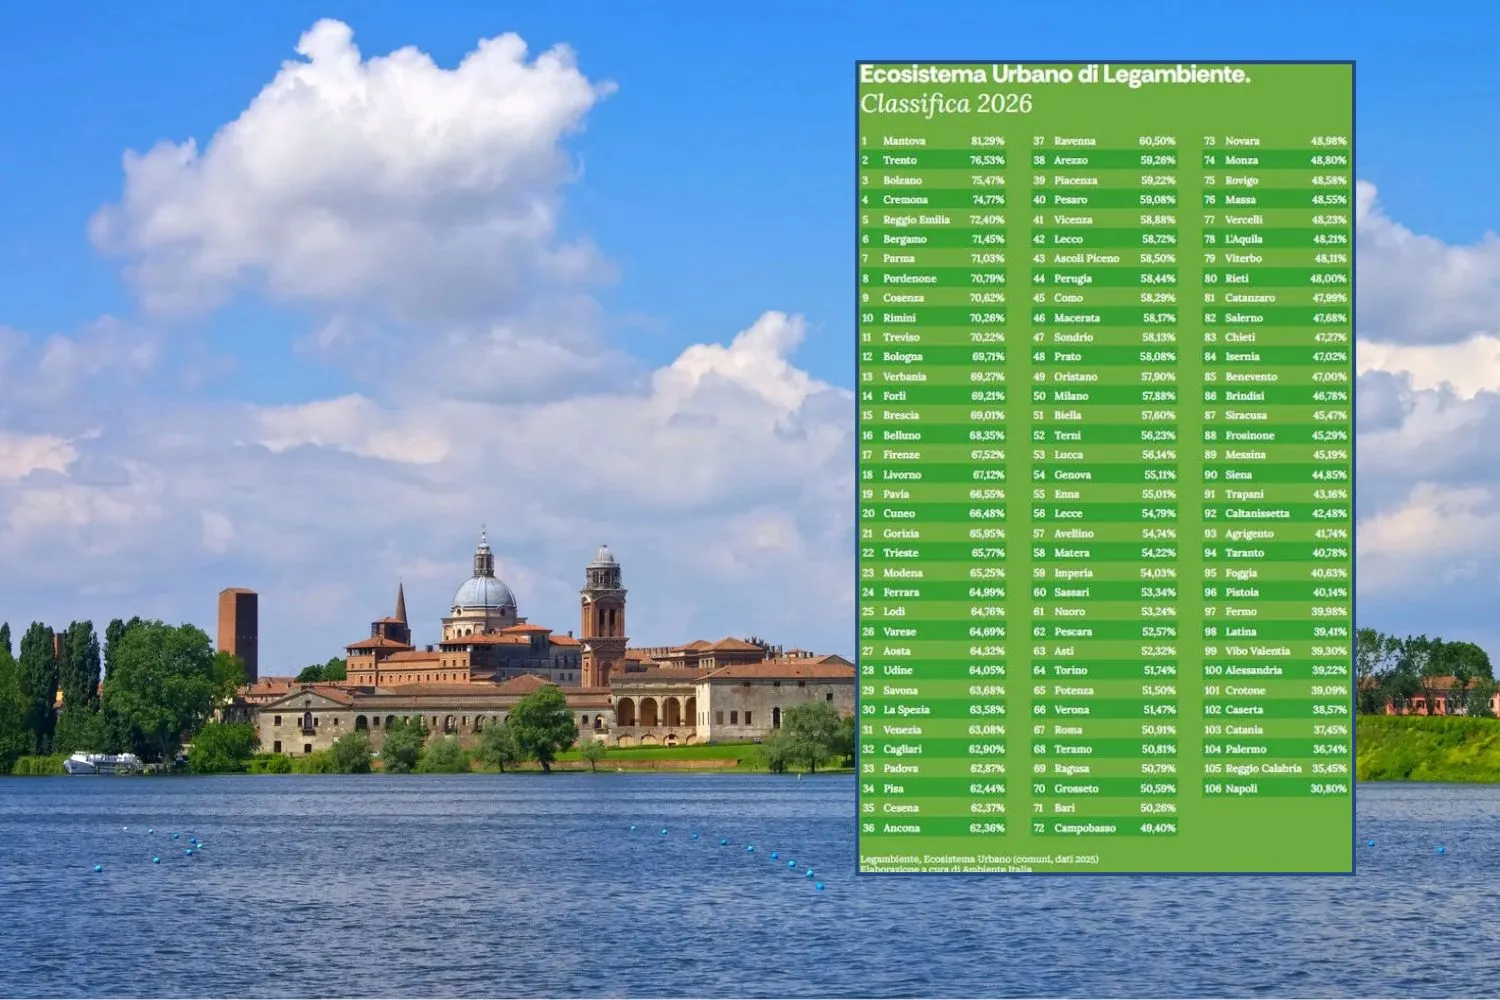Select the "Torino" city name
Image resolution: width=1500 pixels, height=1000 pixels.
1070,671
